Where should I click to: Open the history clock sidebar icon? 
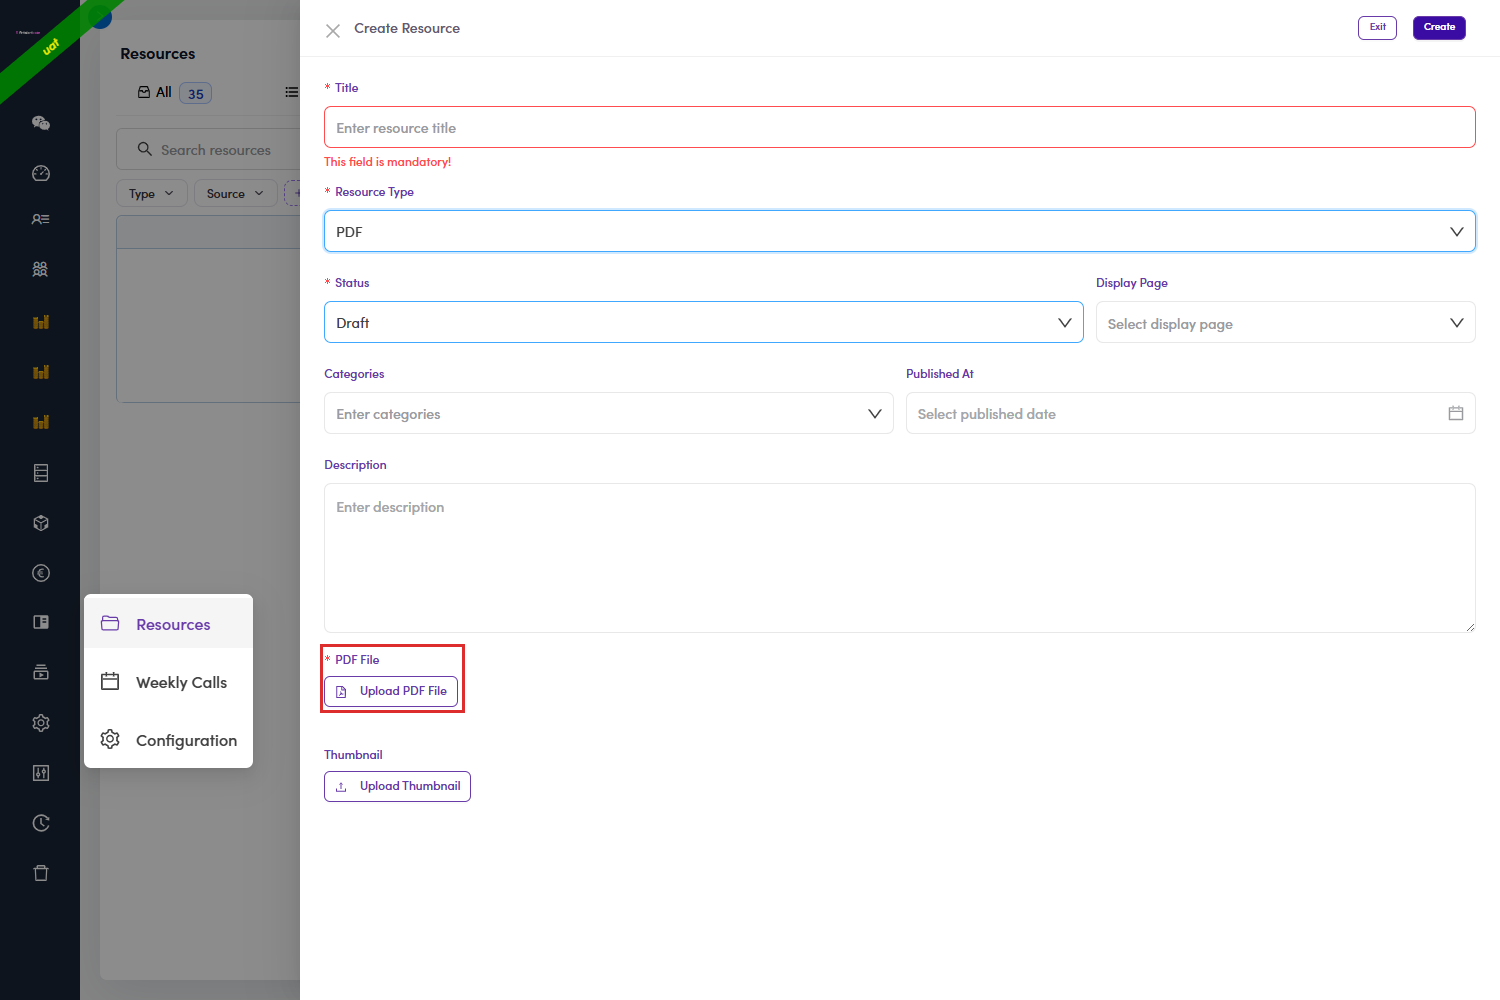coord(41,823)
